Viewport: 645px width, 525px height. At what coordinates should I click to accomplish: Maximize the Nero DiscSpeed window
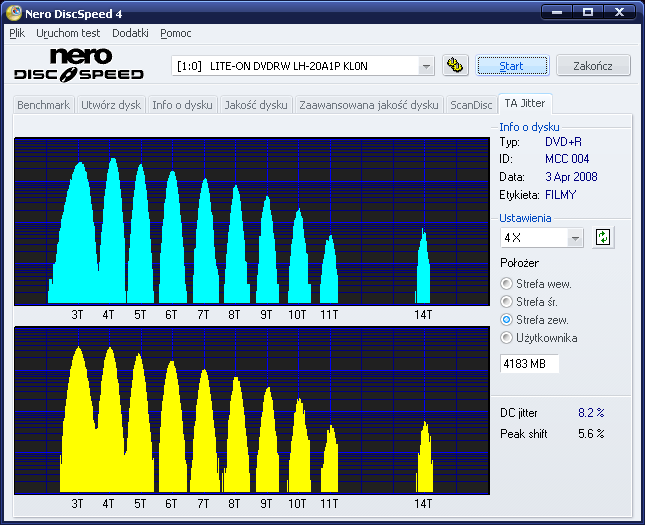588,12
